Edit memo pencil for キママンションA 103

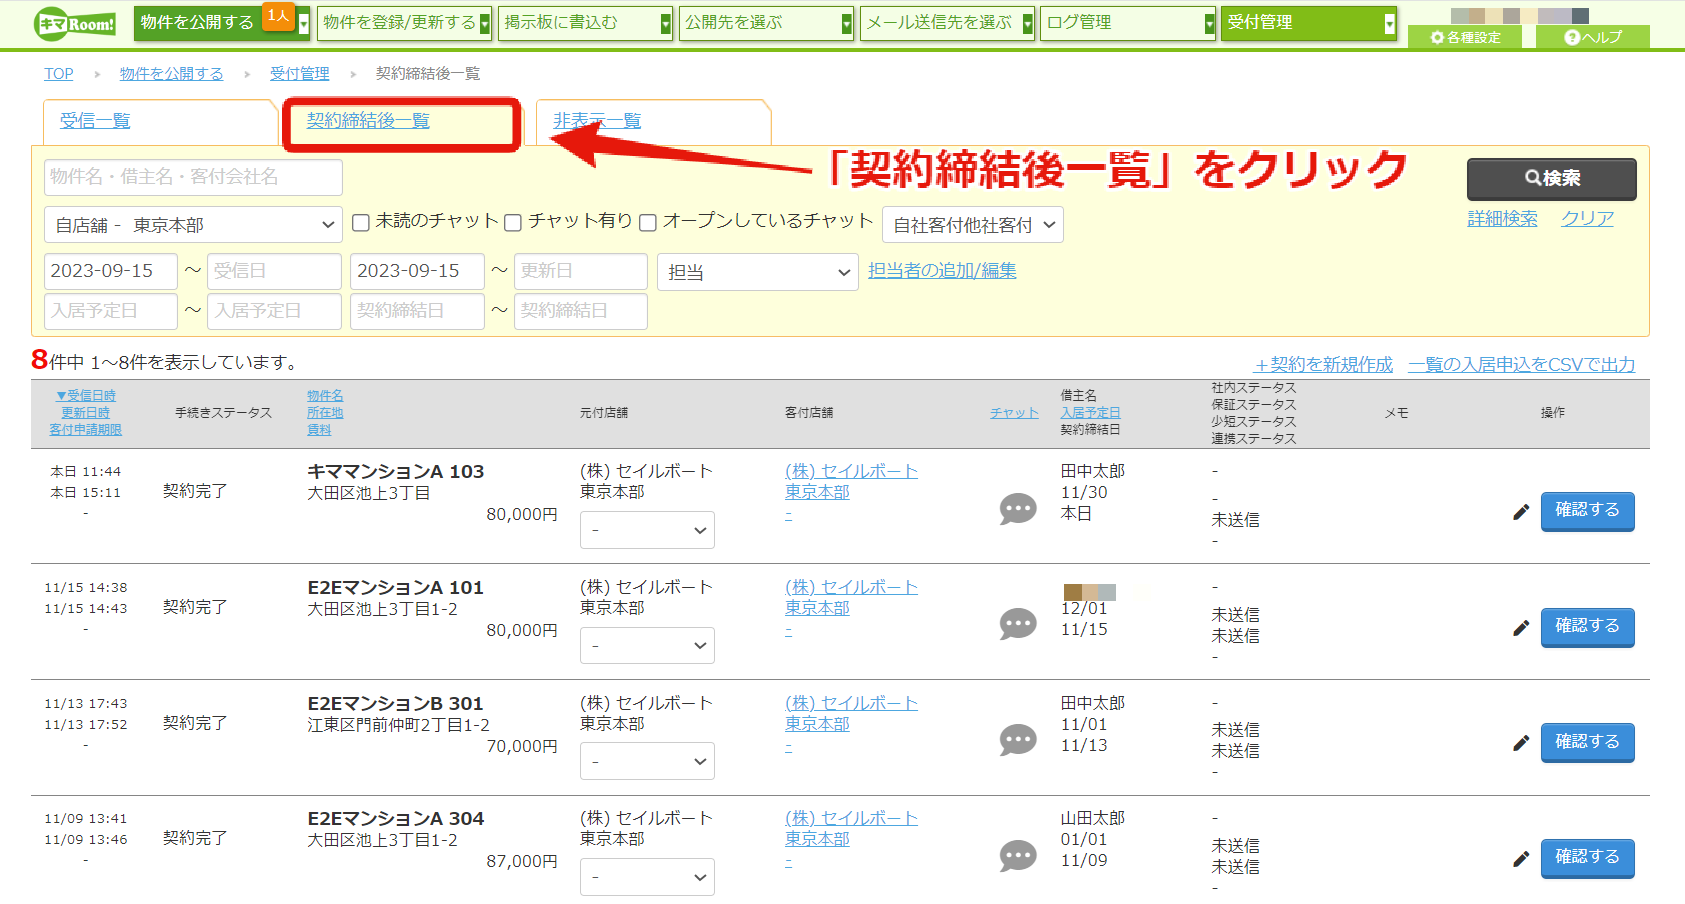tap(1521, 512)
